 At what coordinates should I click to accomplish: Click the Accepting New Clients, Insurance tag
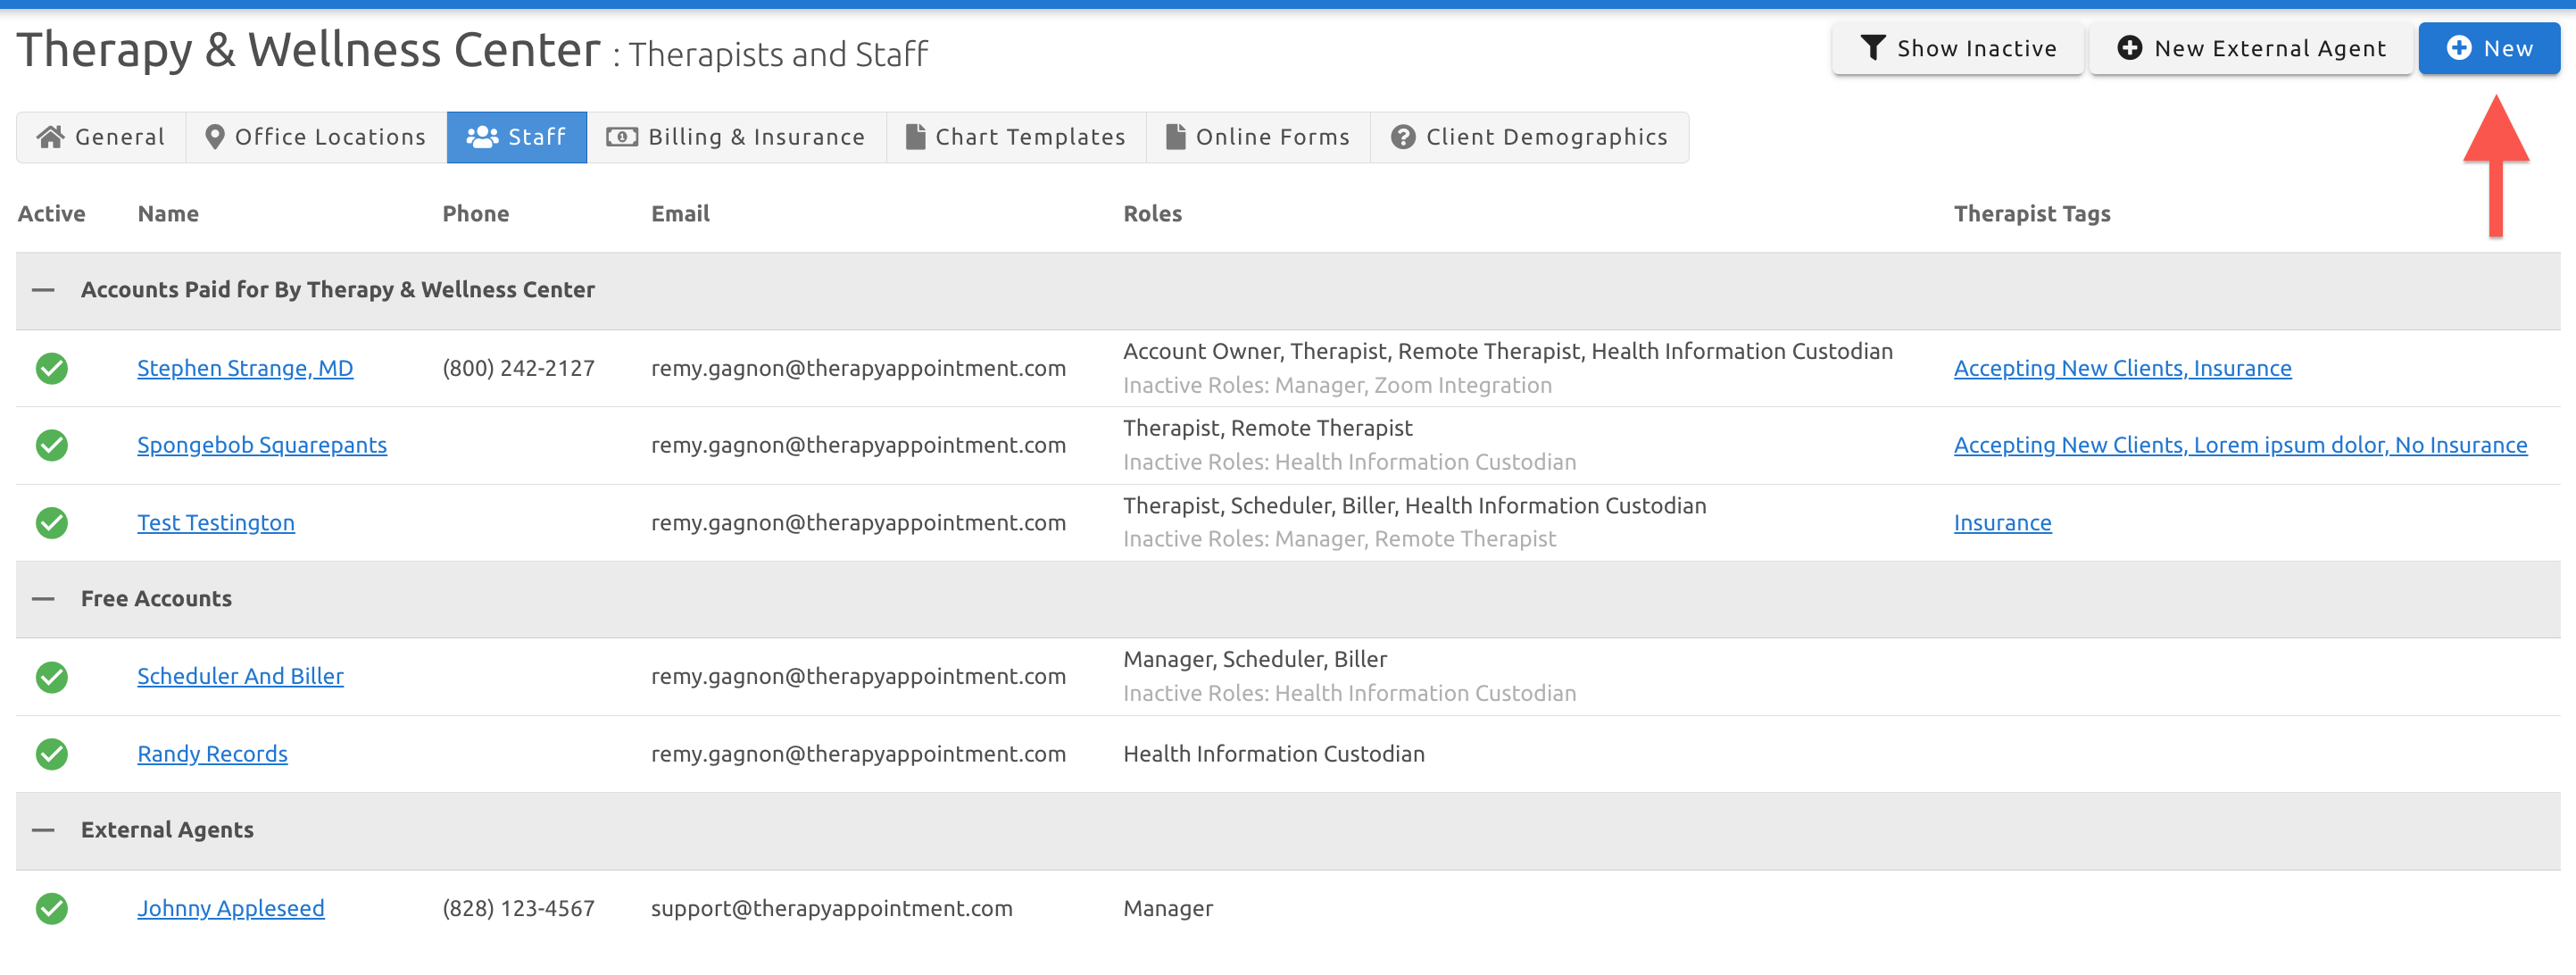[2122, 368]
